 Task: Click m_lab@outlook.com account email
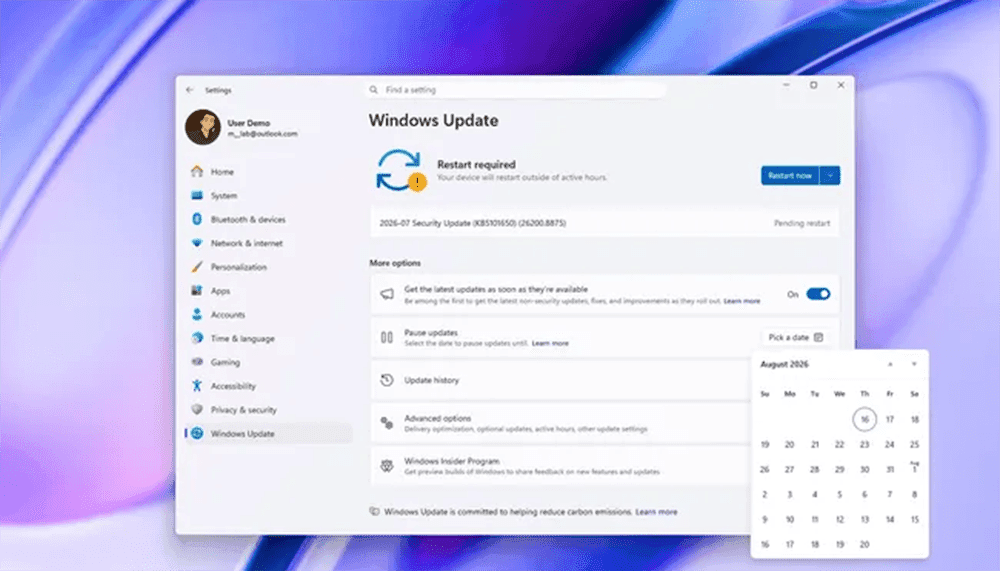(262, 134)
